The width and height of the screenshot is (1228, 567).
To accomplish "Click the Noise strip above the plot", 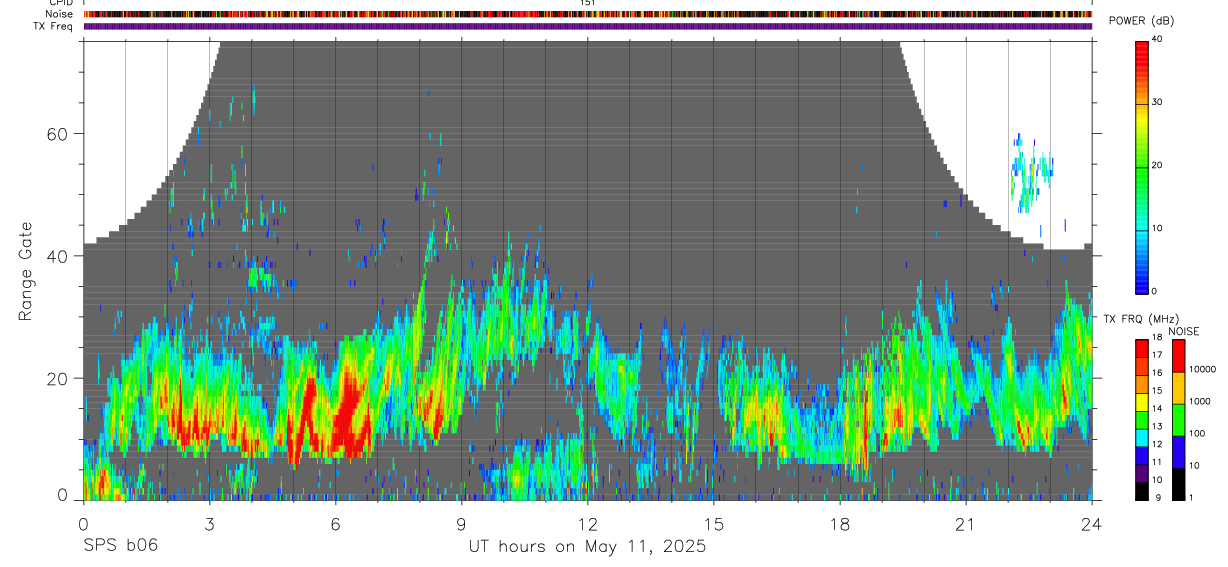I will coord(588,14).
